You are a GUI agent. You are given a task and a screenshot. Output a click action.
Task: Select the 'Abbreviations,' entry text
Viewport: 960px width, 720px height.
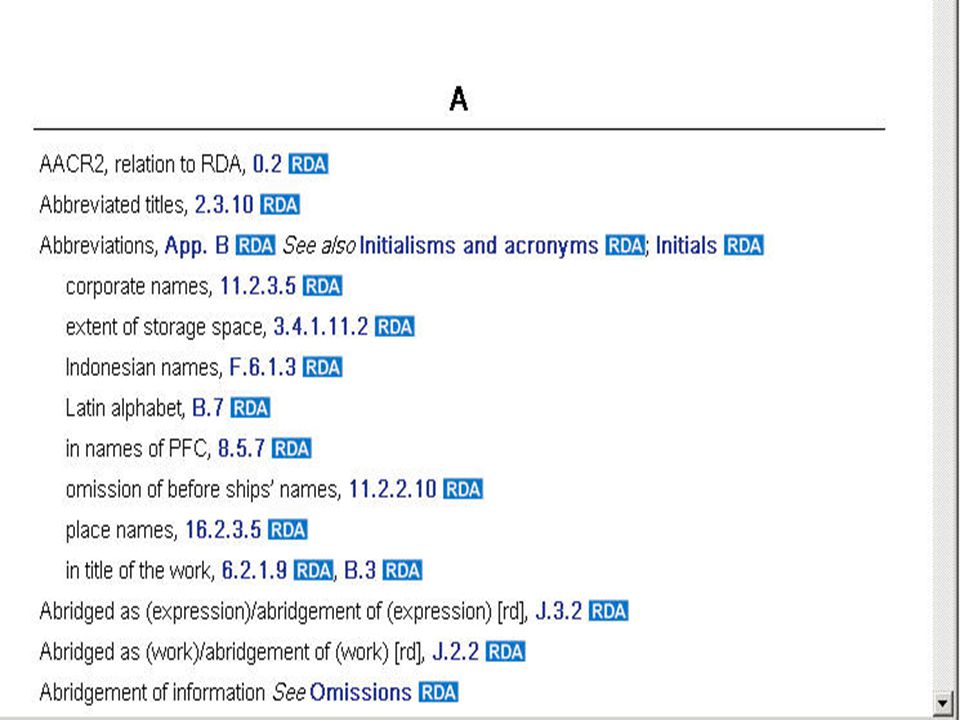coord(99,246)
